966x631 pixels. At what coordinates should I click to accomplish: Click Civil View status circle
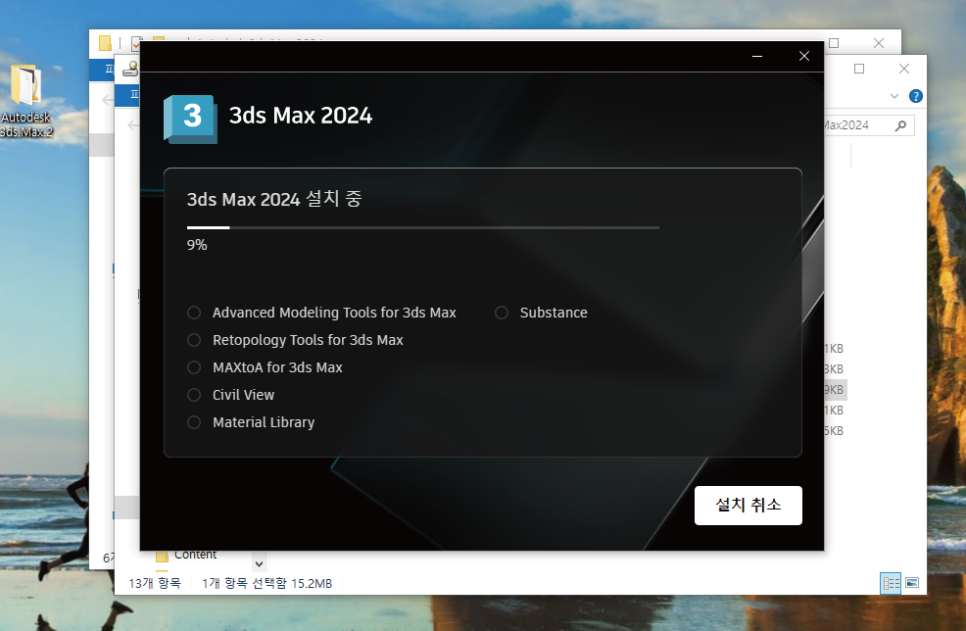pos(193,395)
